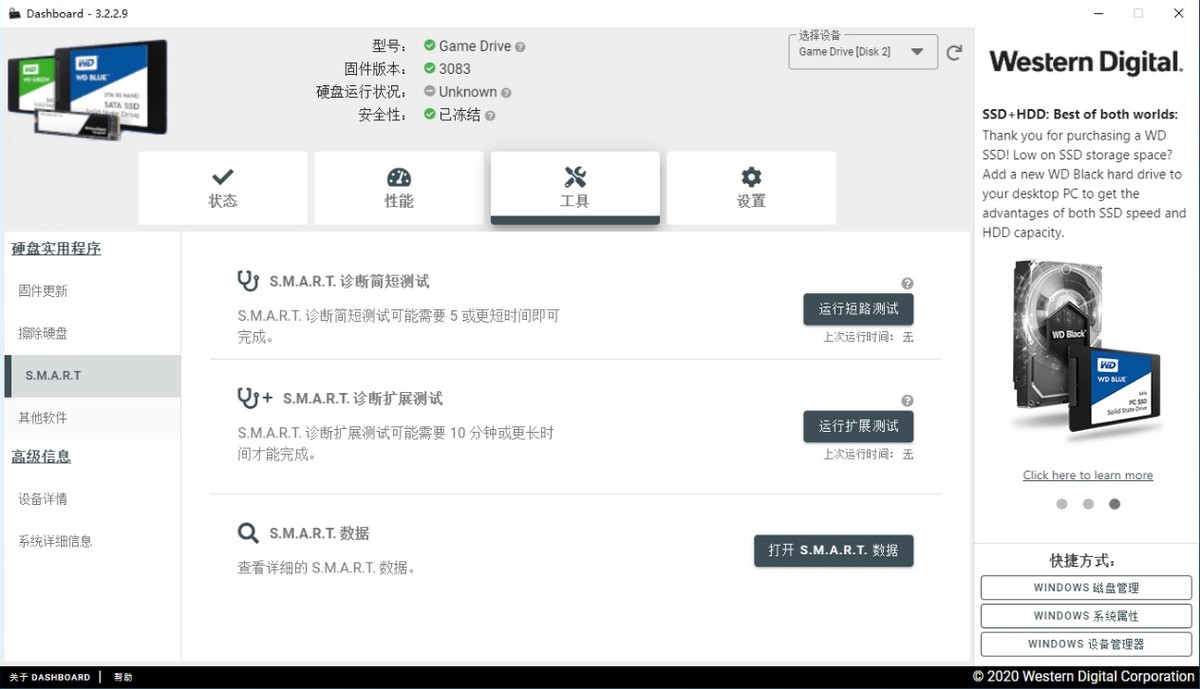
Task: Select 固件更新 in the sidebar
Action: [x=43, y=290]
